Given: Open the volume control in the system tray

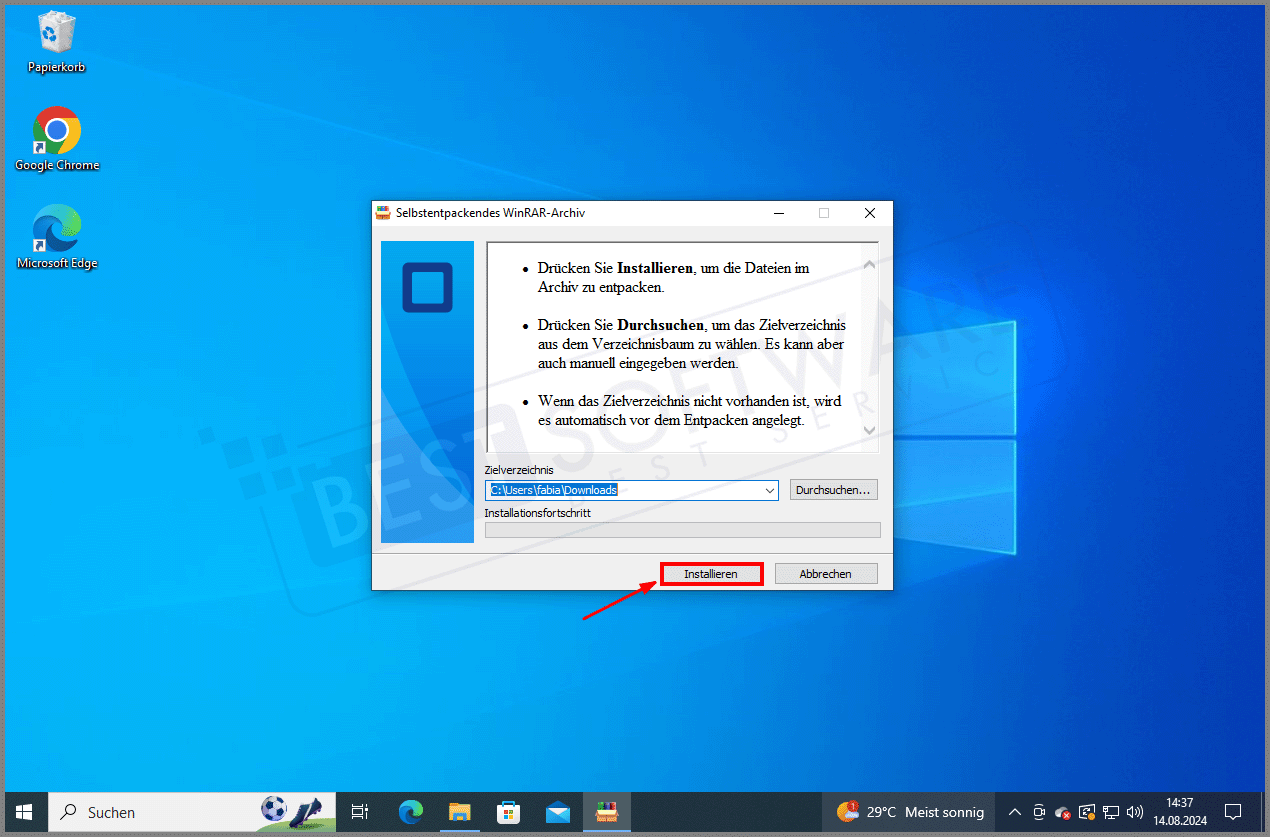Looking at the screenshot, I should 1135,812.
